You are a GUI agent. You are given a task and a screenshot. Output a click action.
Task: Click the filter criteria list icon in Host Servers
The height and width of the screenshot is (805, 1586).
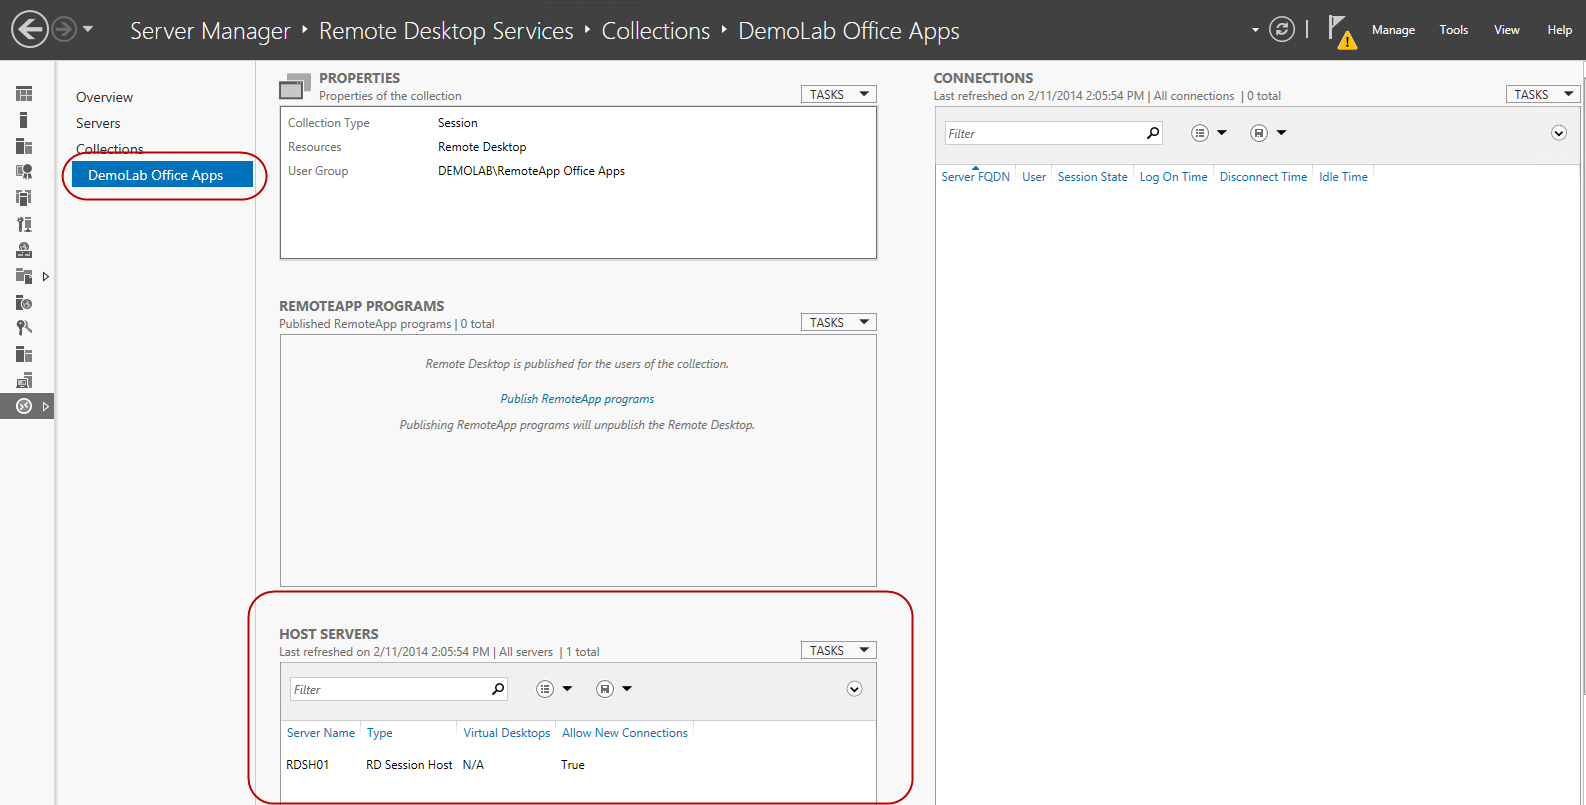(x=545, y=689)
